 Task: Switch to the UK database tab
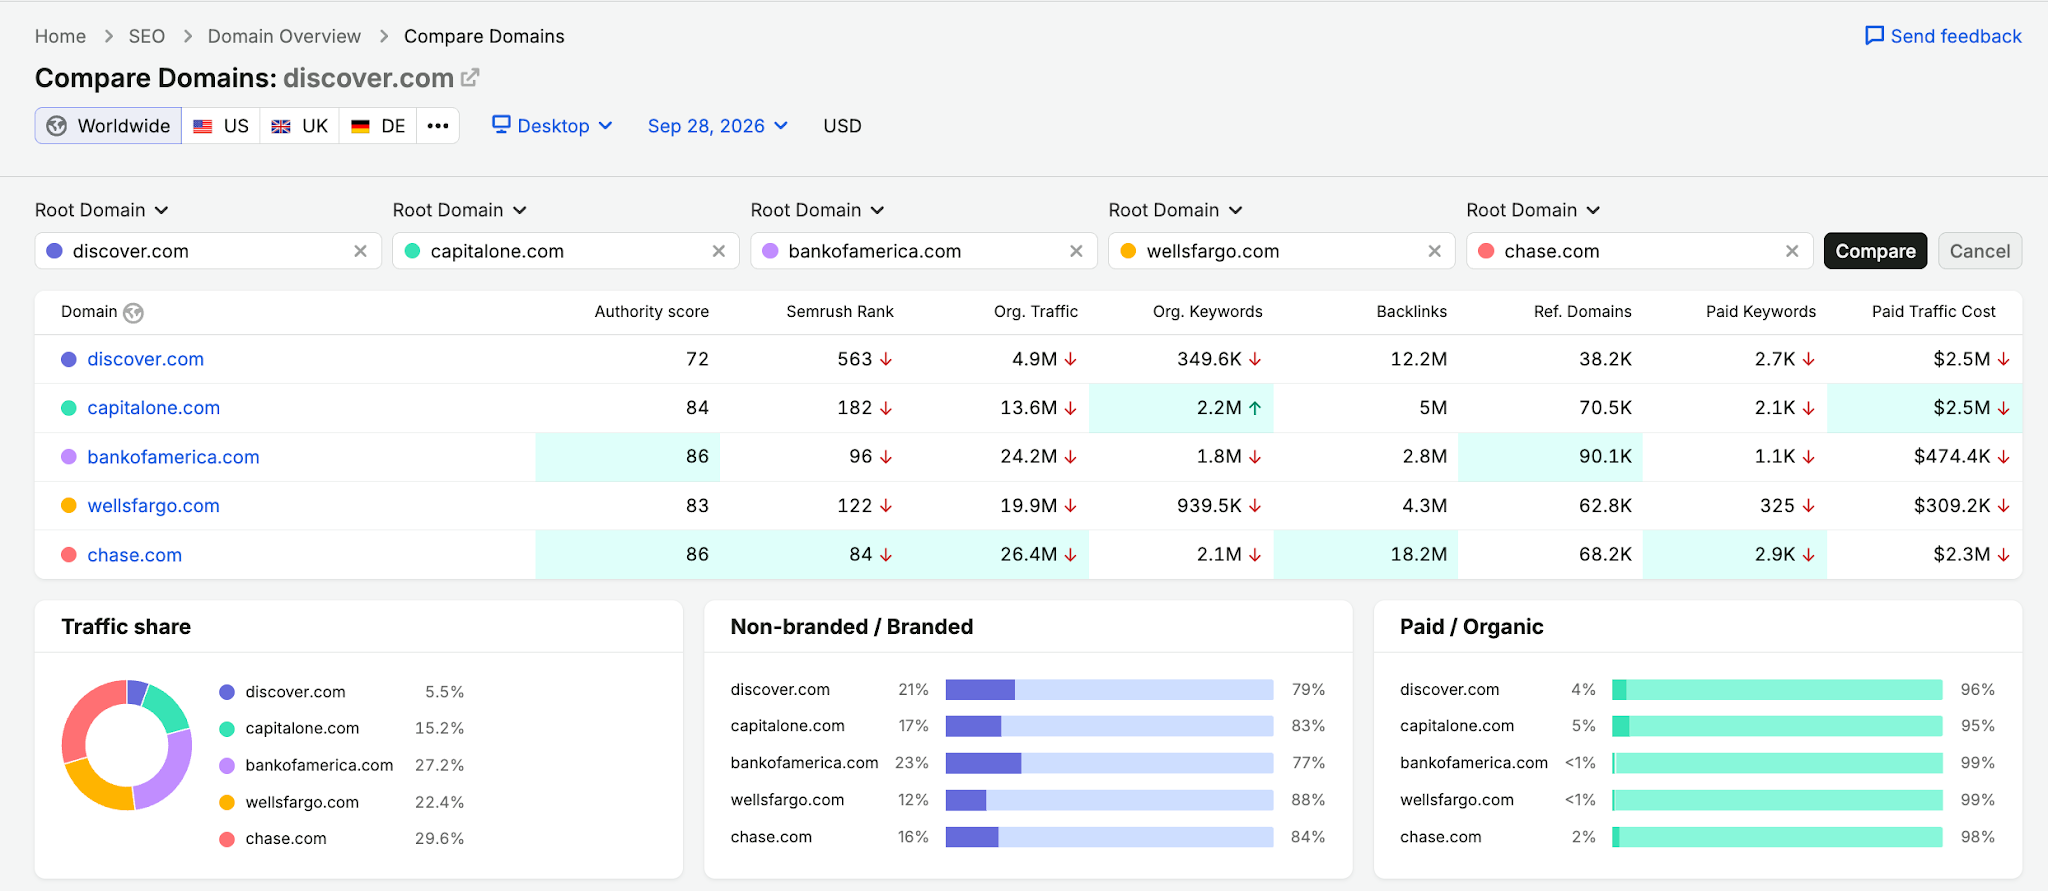[x=300, y=126]
